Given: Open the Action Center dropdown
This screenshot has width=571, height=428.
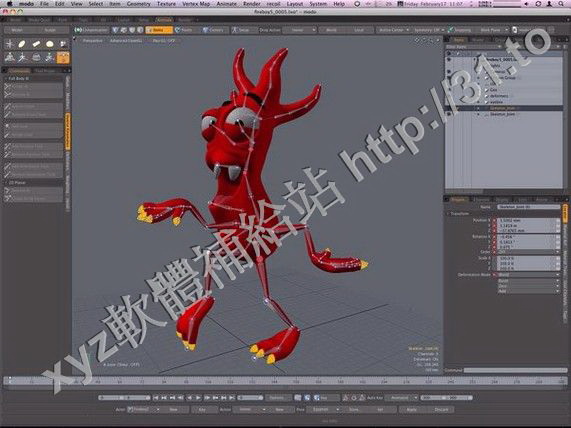Looking at the screenshot, I should point(393,30).
